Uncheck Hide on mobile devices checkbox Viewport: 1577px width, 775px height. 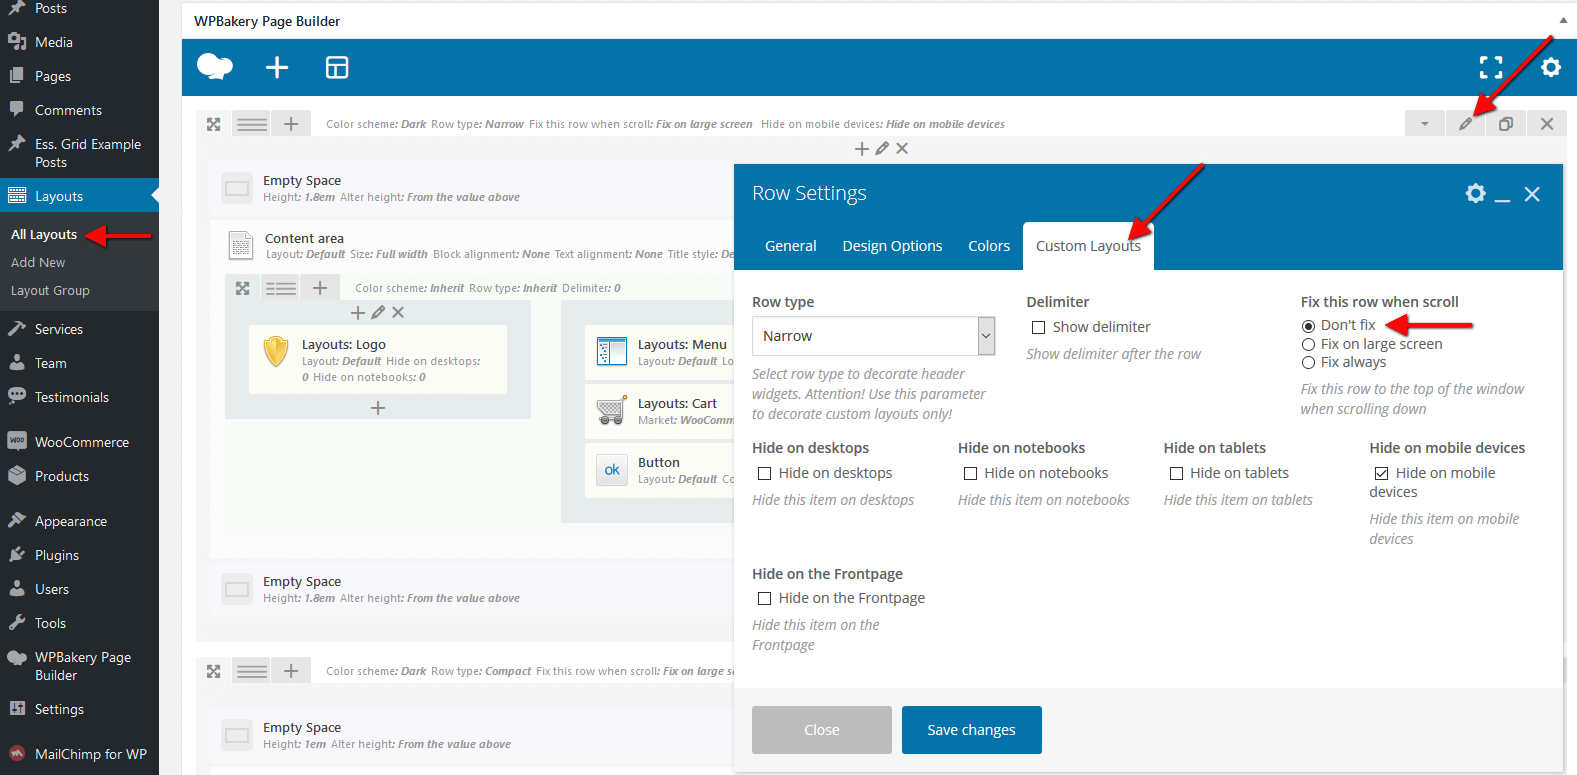[1381, 473]
